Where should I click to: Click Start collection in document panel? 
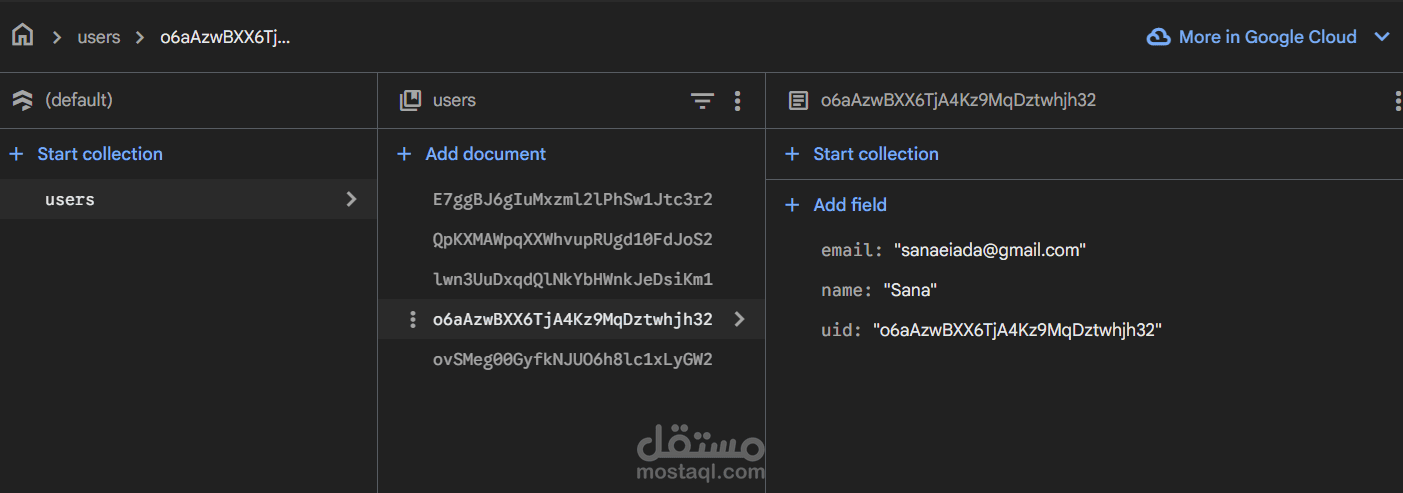point(862,154)
